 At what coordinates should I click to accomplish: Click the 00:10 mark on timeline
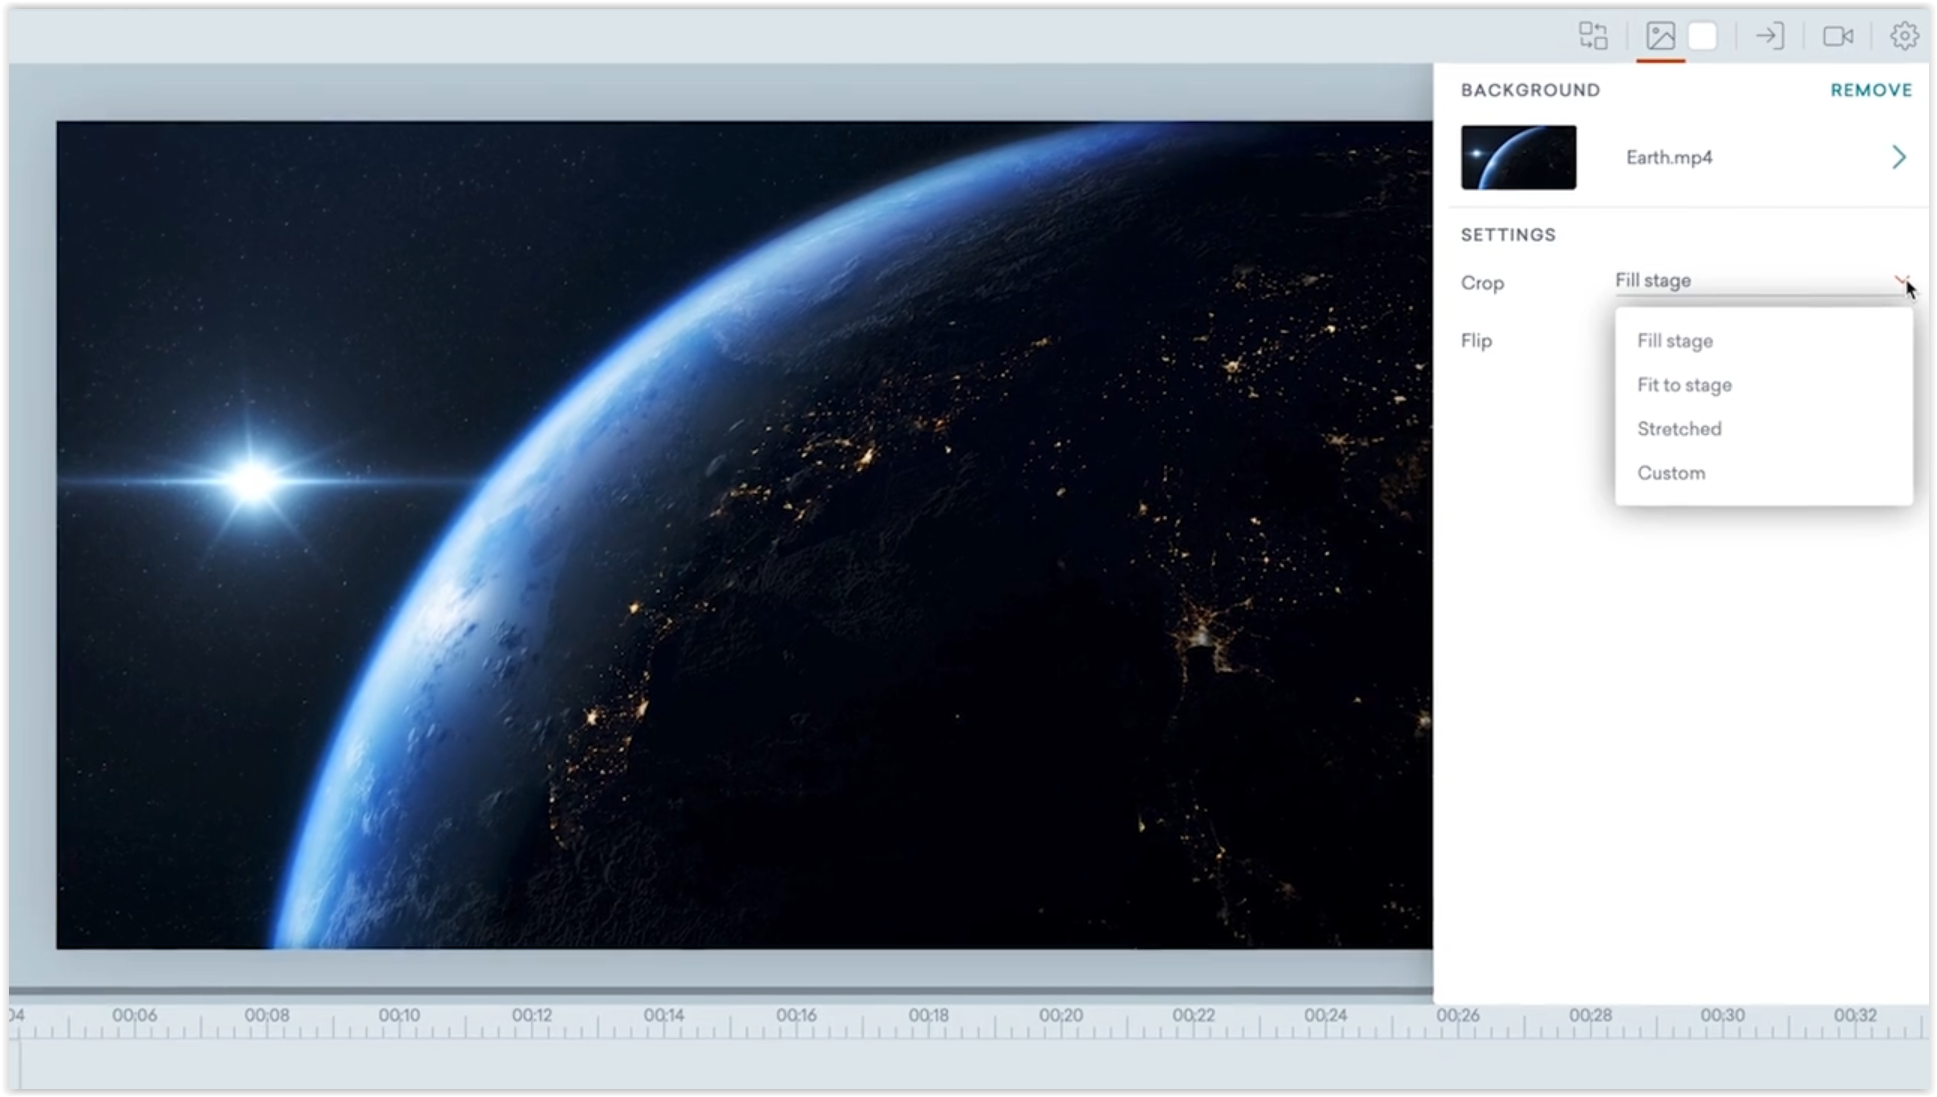click(x=399, y=1016)
